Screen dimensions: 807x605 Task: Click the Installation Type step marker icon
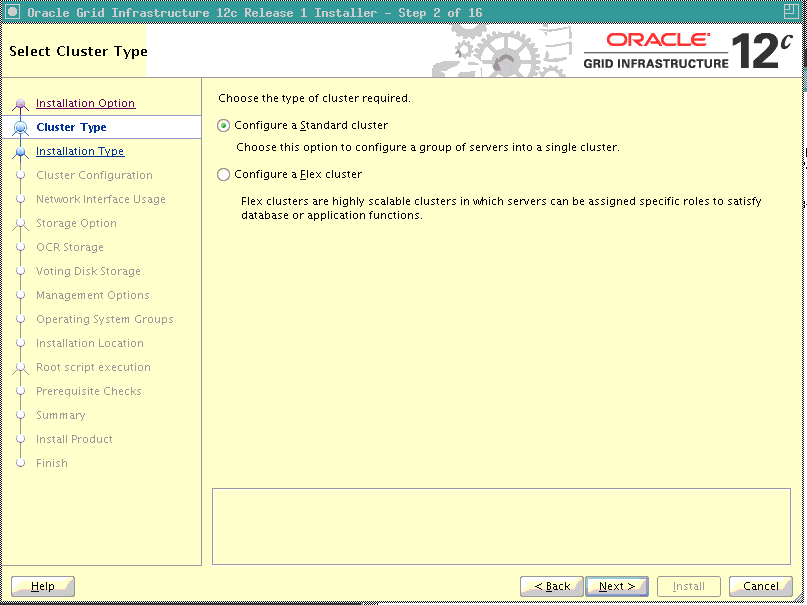(21, 152)
